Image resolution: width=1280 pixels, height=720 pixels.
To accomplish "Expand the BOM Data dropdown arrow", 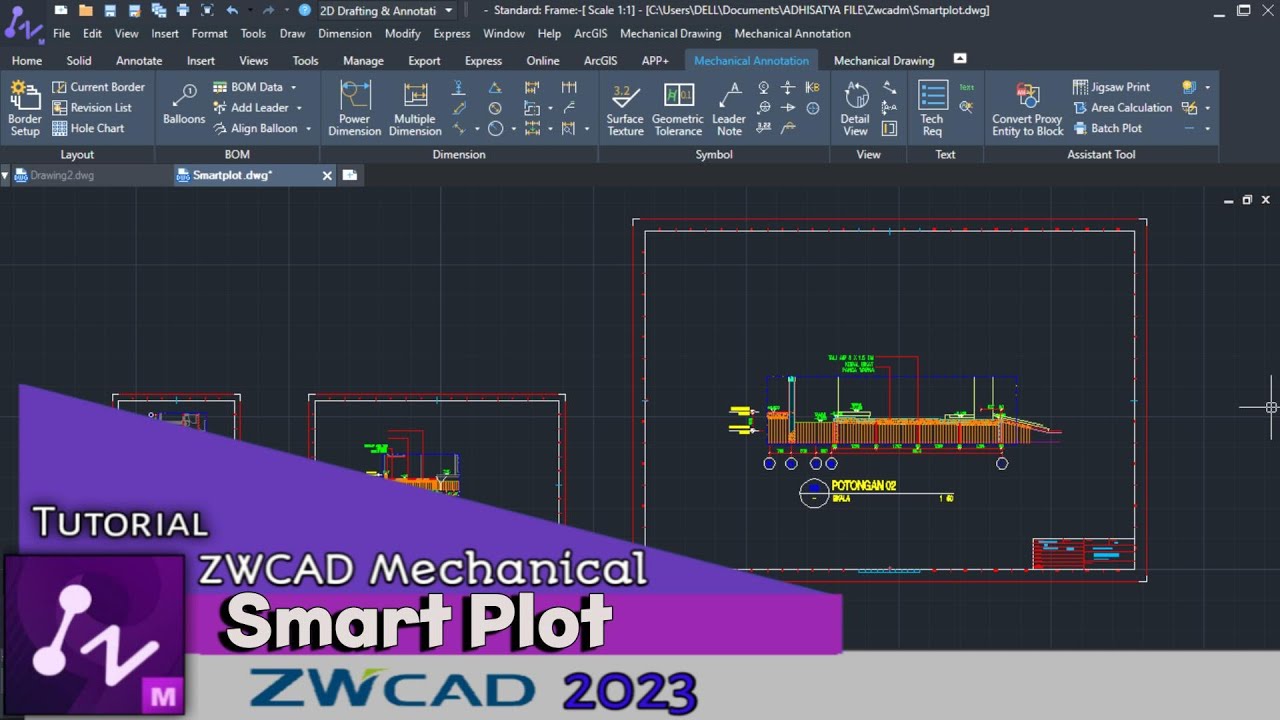I will coord(293,88).
